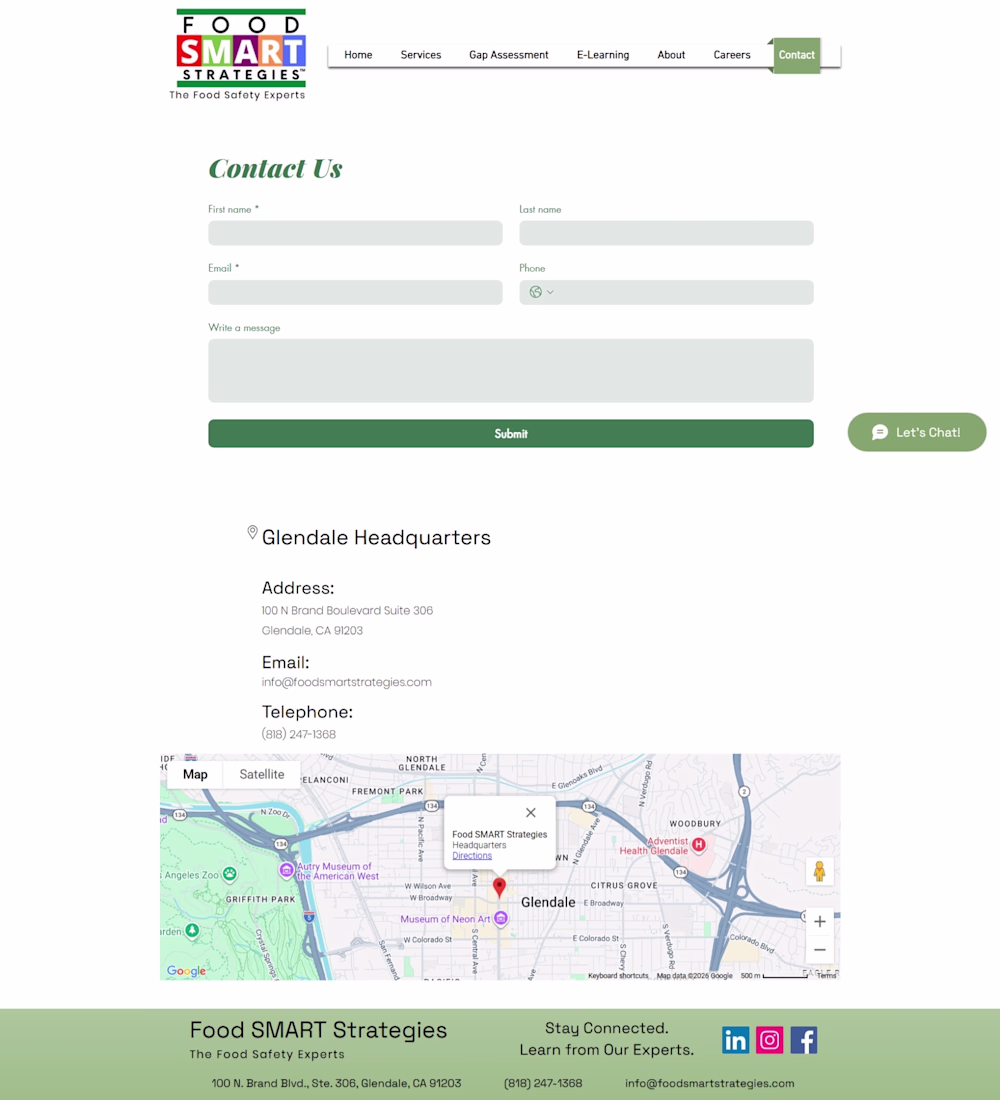Screen dimensions: 1000x1100
Task: Click the Google logo on map
Action: point(186,971)
